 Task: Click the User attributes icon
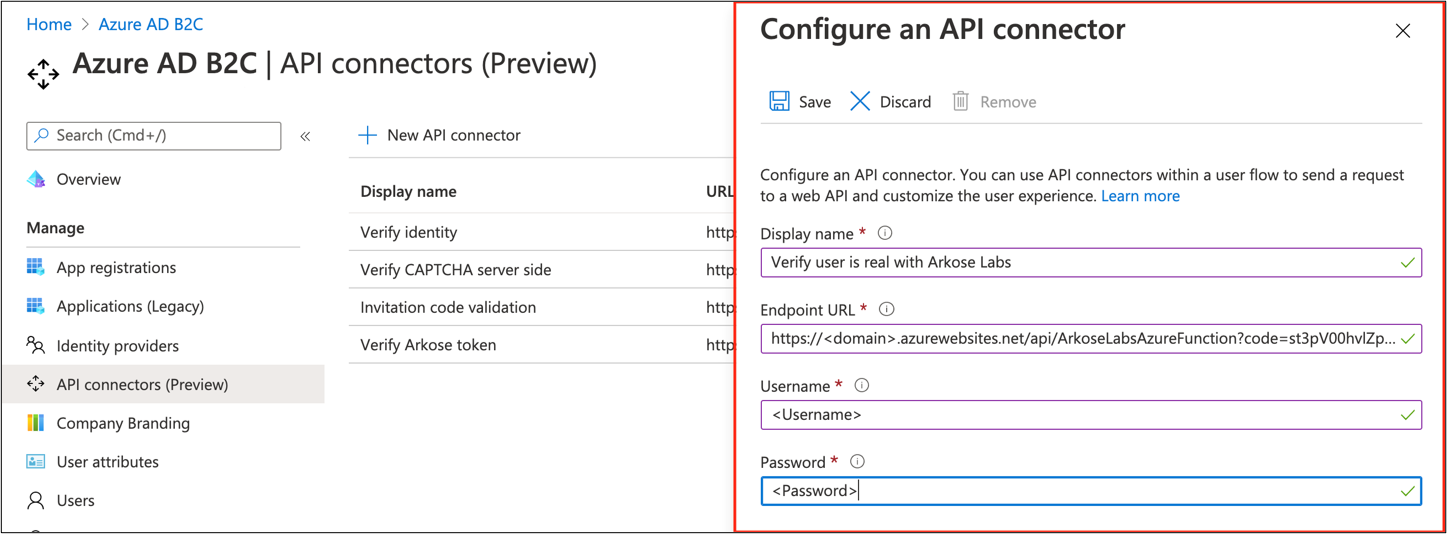tap(36, 462)
